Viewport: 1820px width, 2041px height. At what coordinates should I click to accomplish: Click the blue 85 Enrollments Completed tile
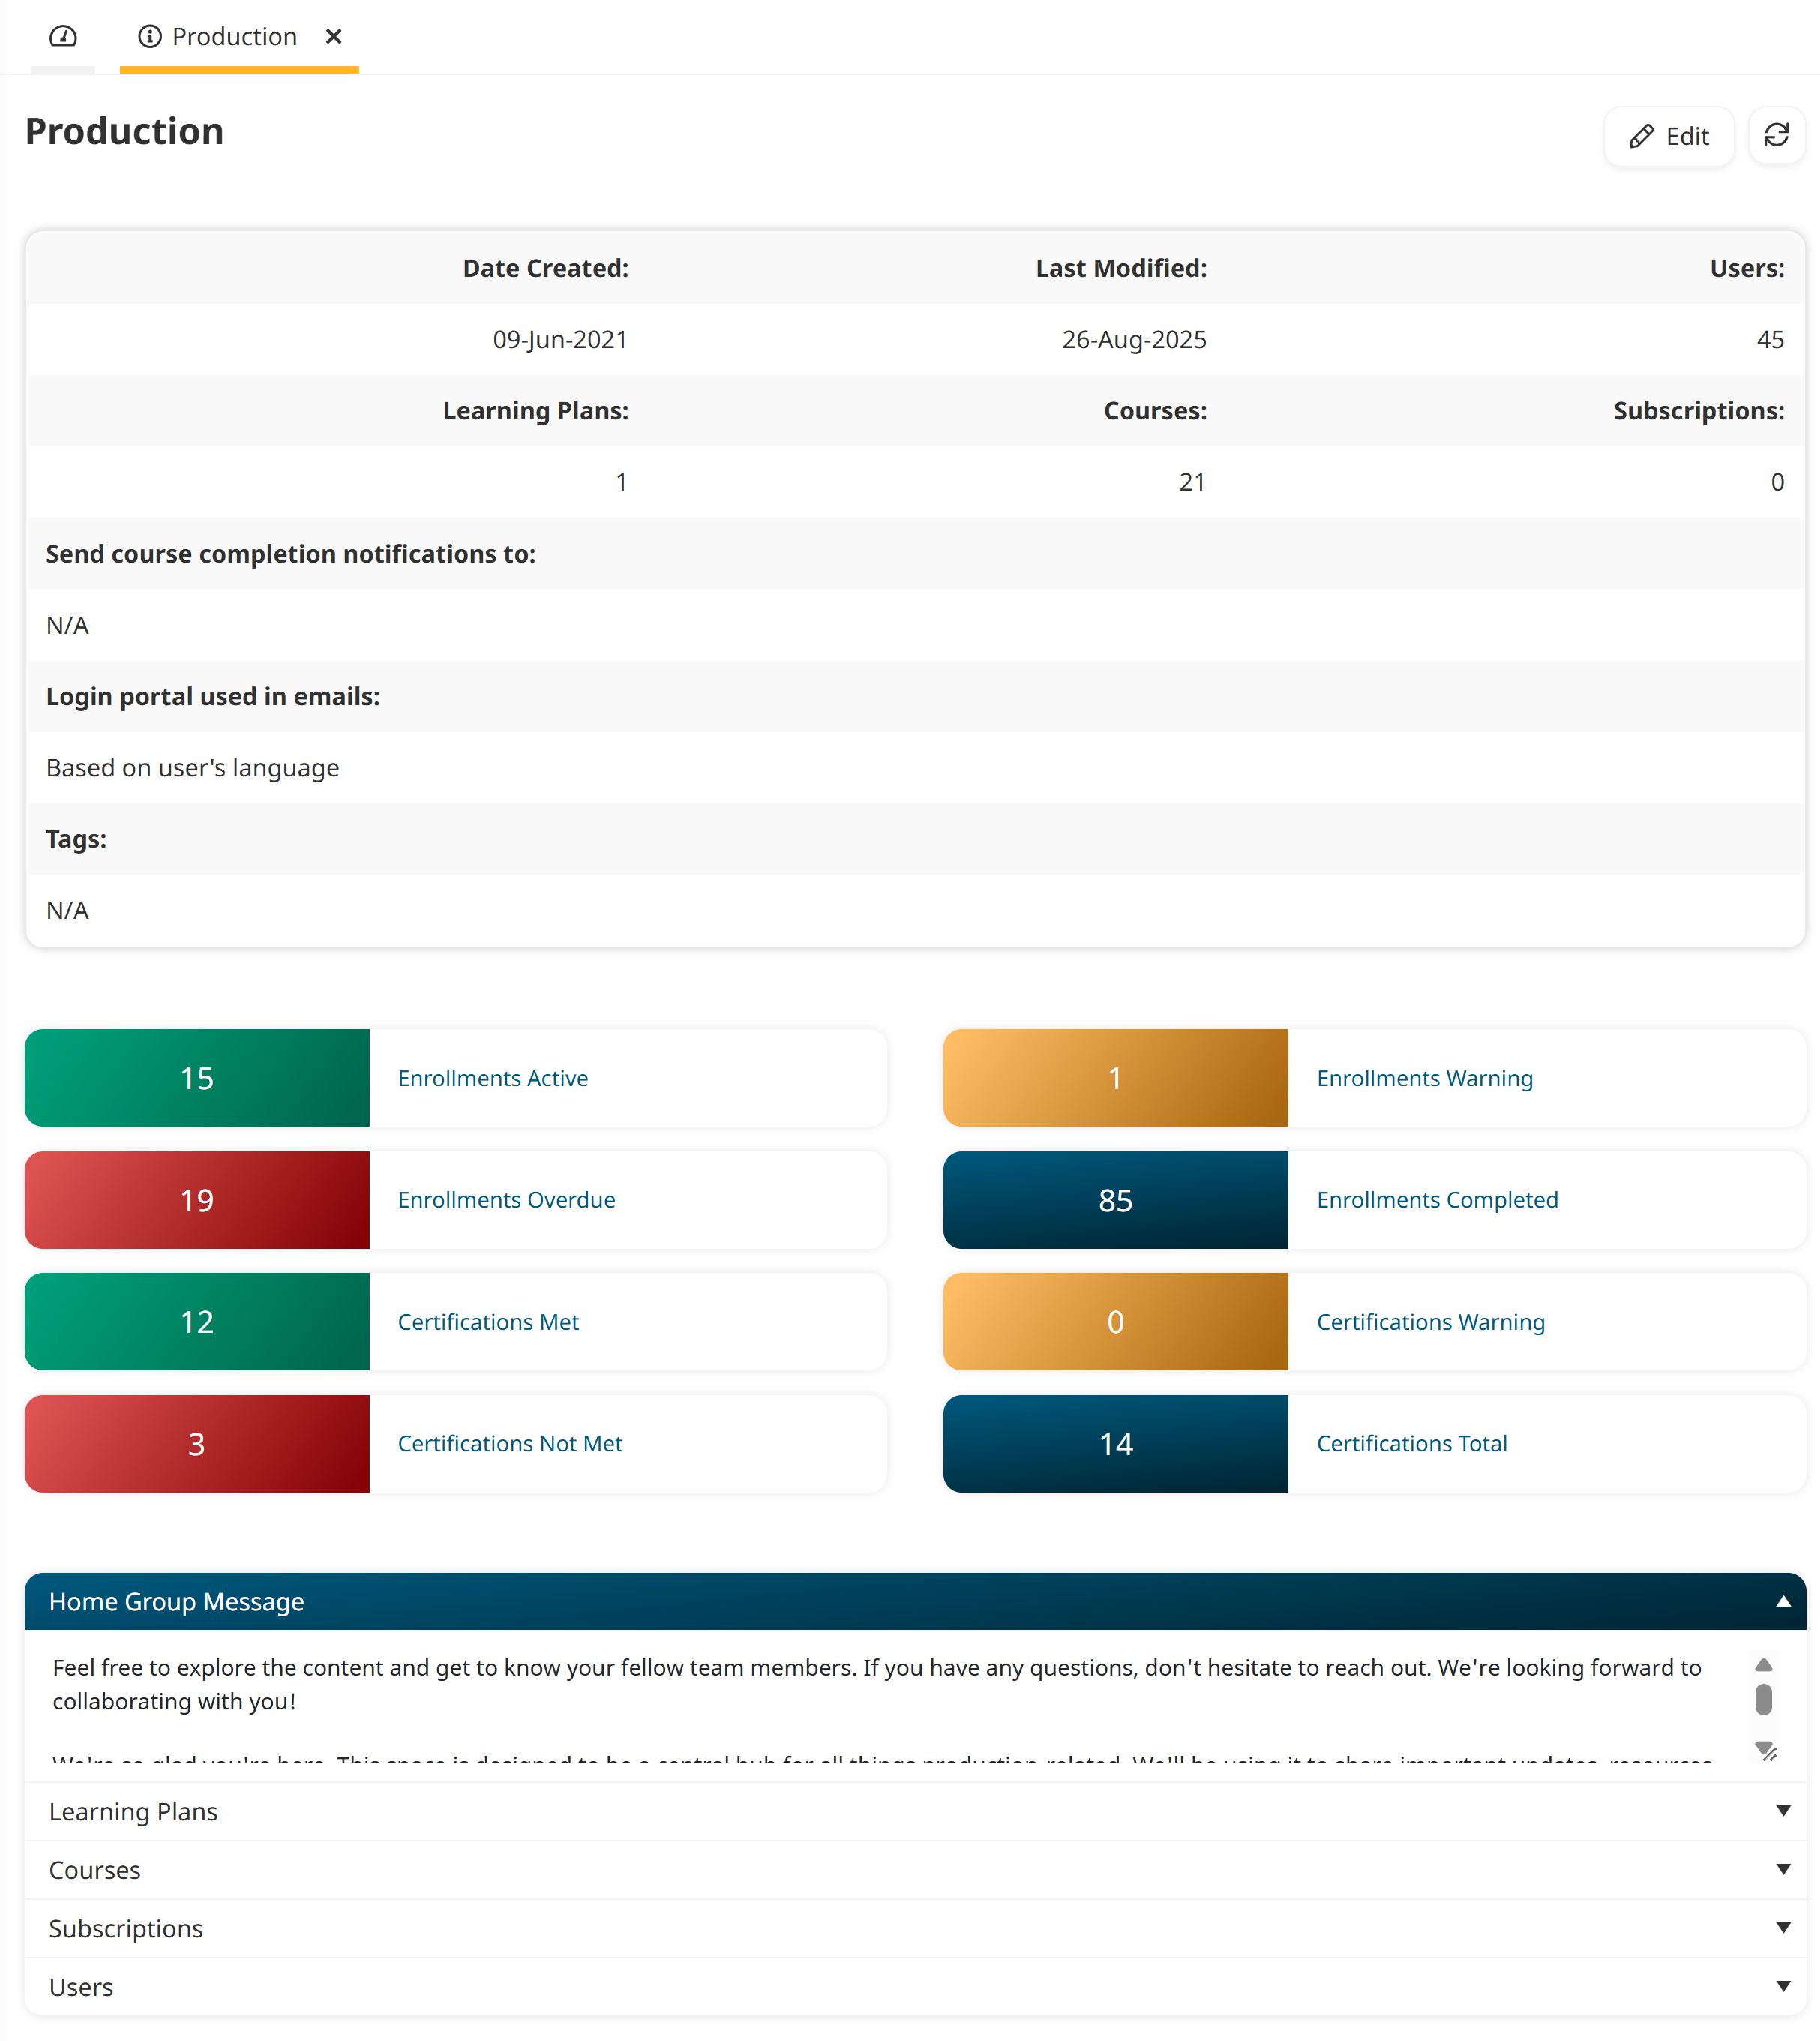pos(1115,1200)
